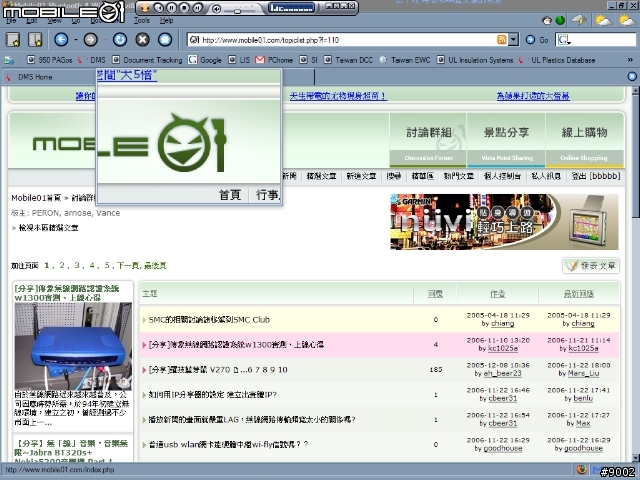This screenshot has width=640, height=480.
Task: Click the first star bookmark toolbar icon
Action: click(13, 40)
